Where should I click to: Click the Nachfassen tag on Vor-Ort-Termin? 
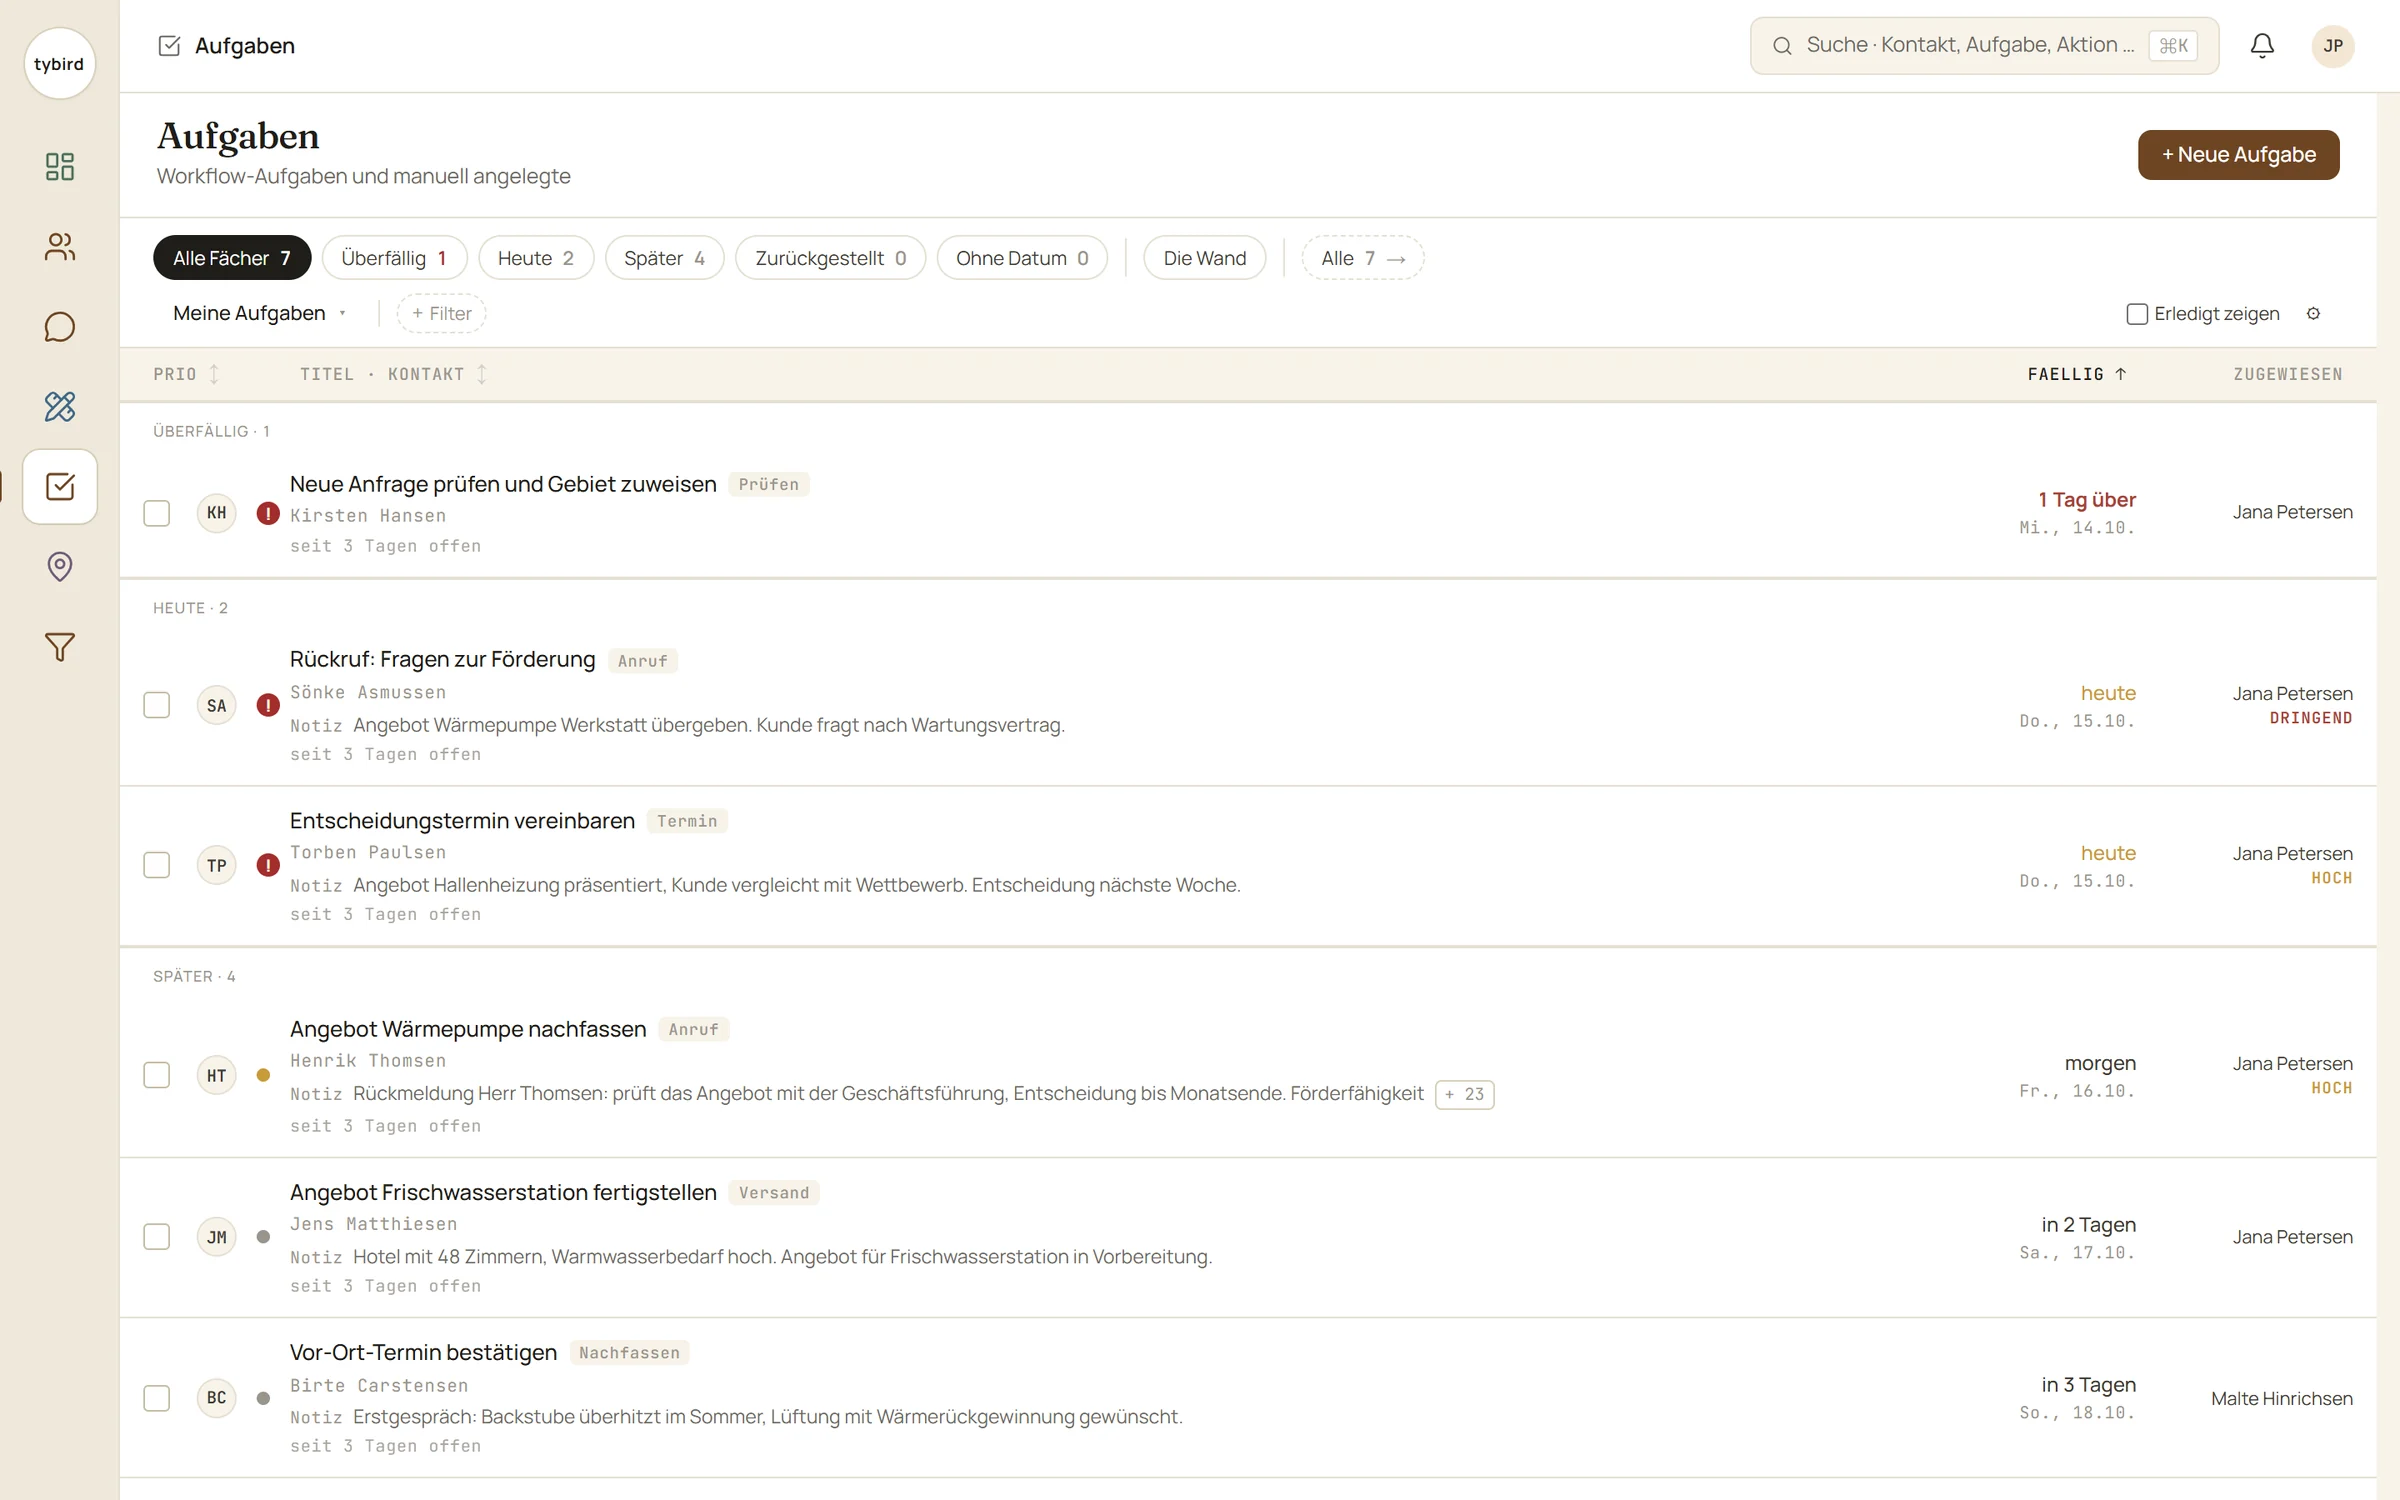[x=629, y=1353]
